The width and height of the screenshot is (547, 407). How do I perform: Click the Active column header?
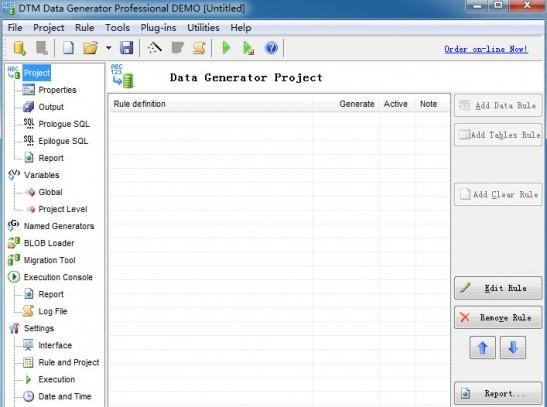(396, 104)
